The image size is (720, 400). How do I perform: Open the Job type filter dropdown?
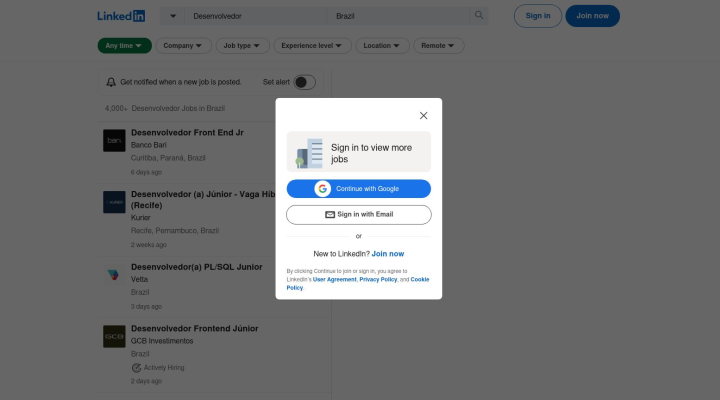tap(242, 45)
